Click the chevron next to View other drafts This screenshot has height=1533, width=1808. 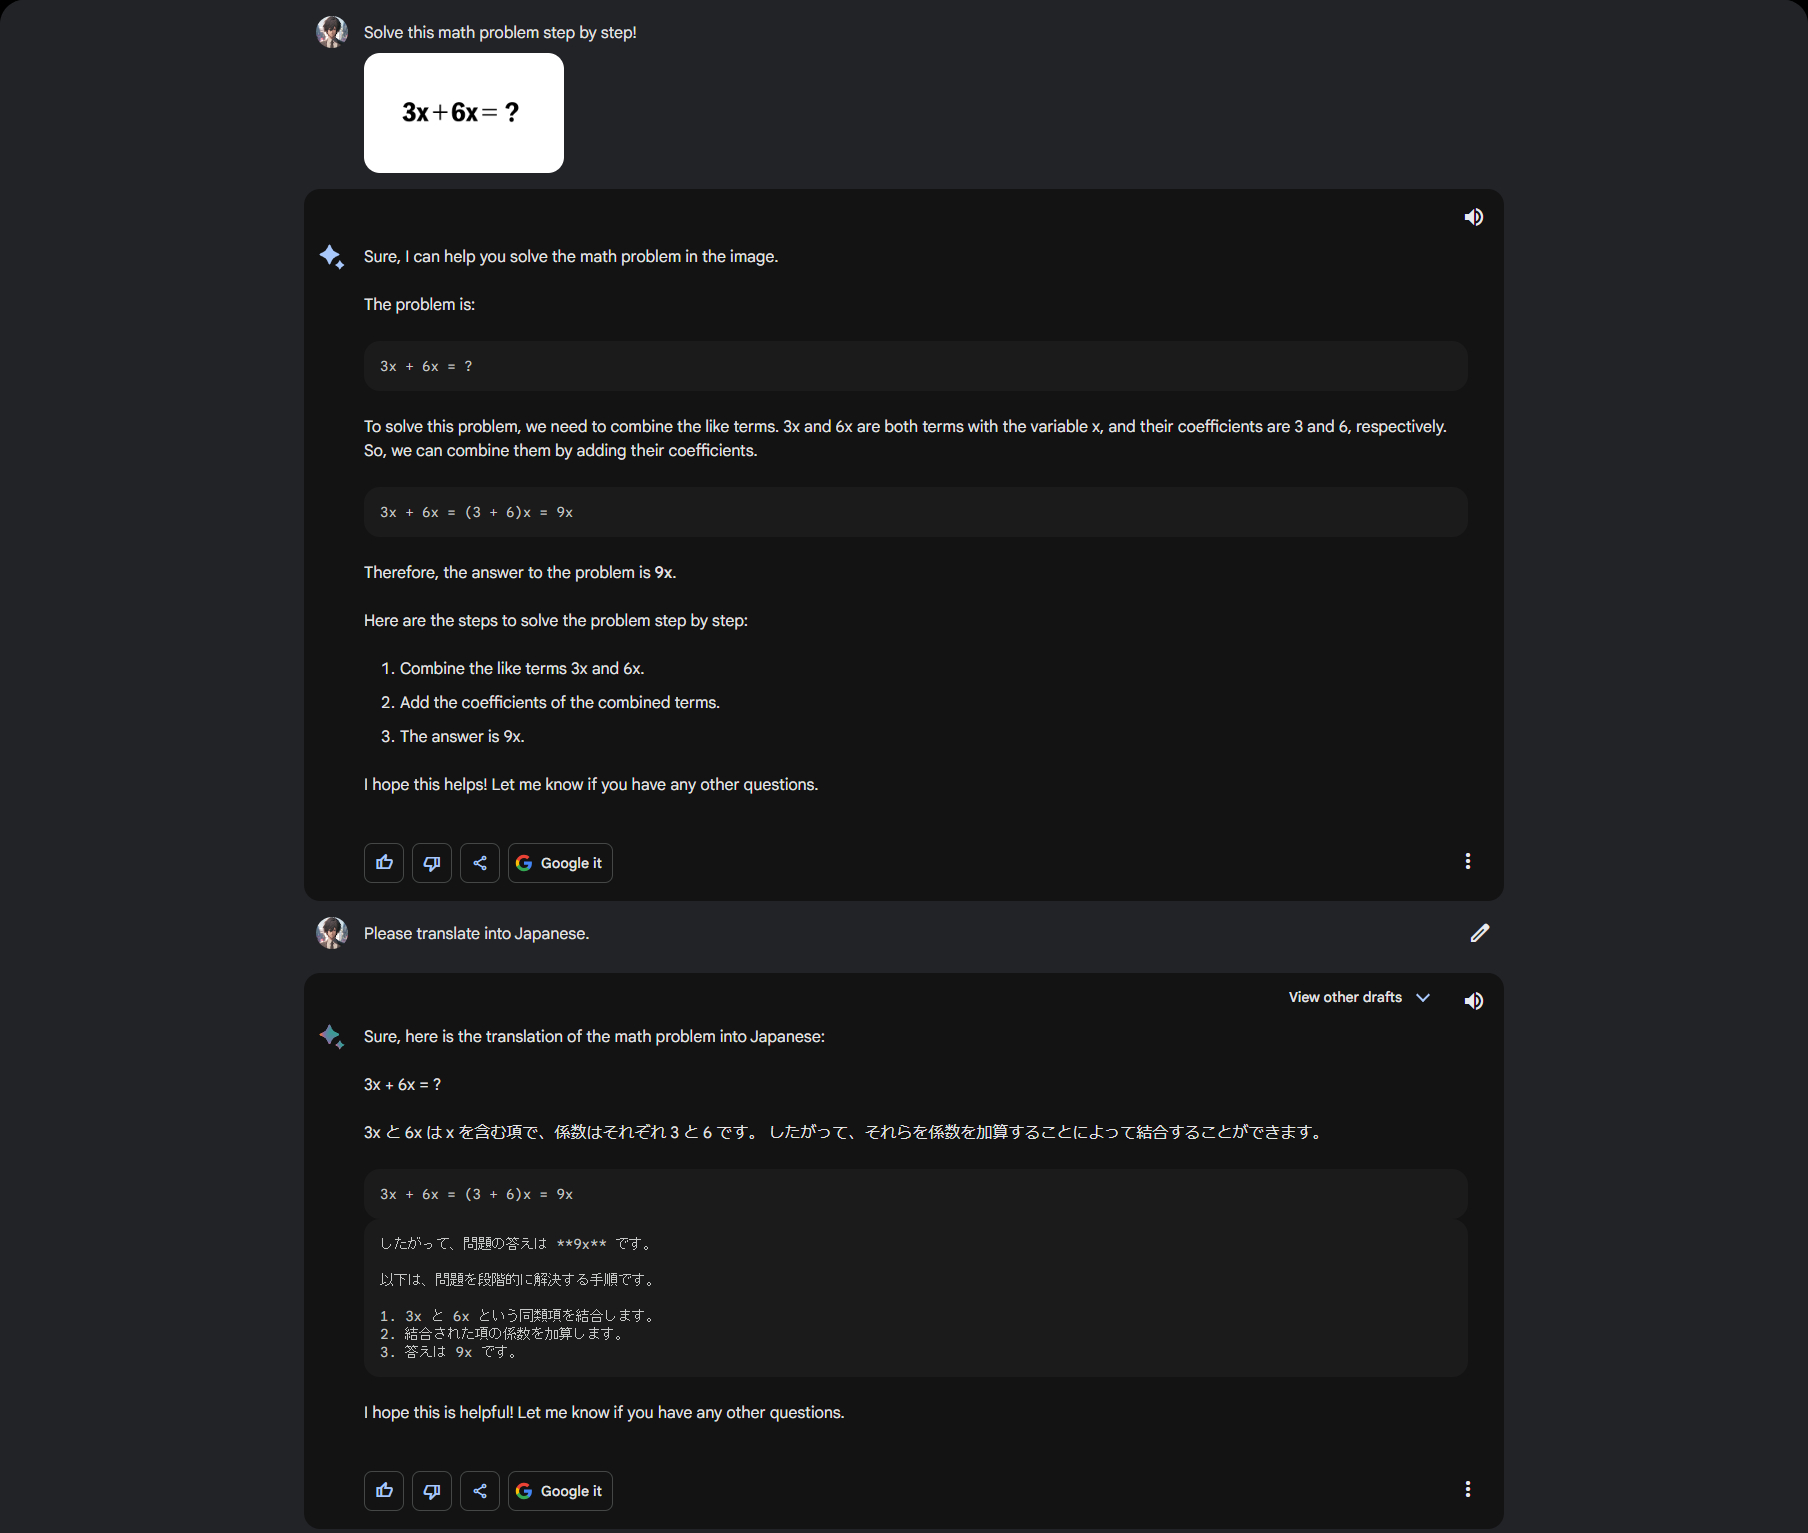pyautogui.click(x=1423, y=997)
